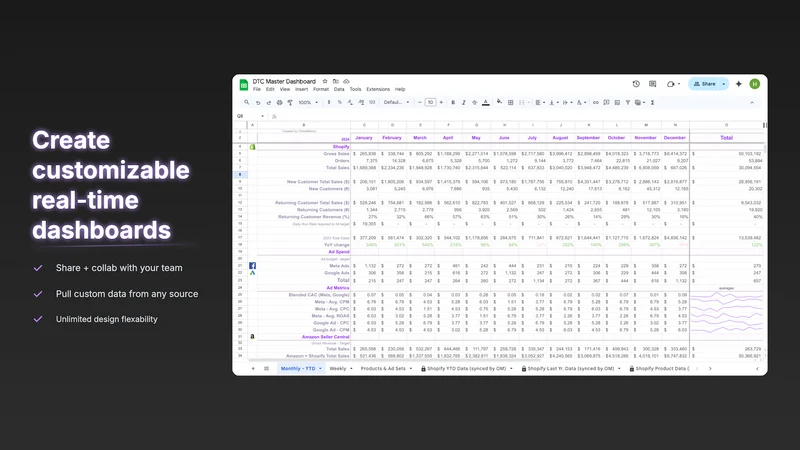Decrease decimal places

pos(350,103)
